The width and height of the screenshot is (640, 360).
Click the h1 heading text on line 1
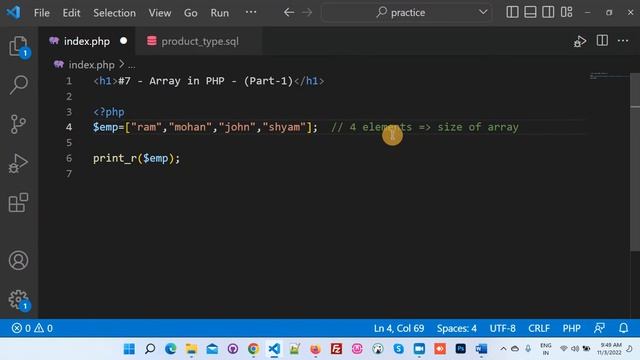tap(206, 81)
